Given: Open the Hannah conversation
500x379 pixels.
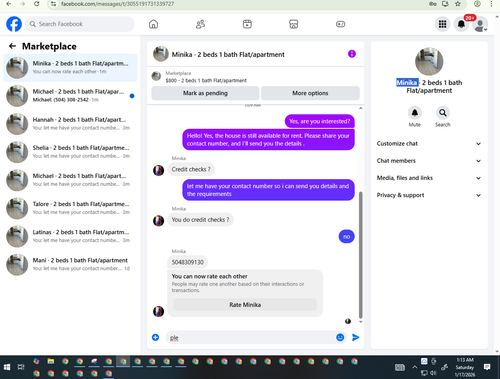Looking at the screenshot, I should (x=70, y=124).
